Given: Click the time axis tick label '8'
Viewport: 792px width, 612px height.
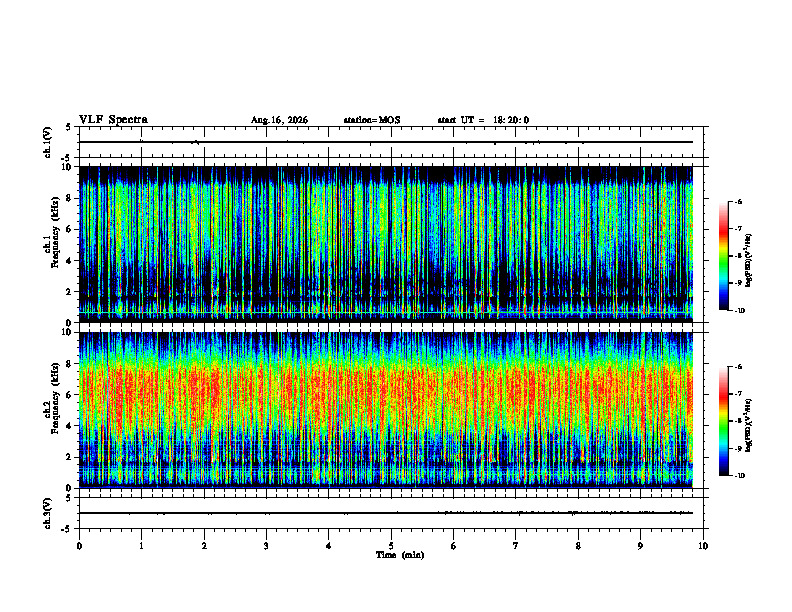Looking at the screenshot, I should coord(578,546).
